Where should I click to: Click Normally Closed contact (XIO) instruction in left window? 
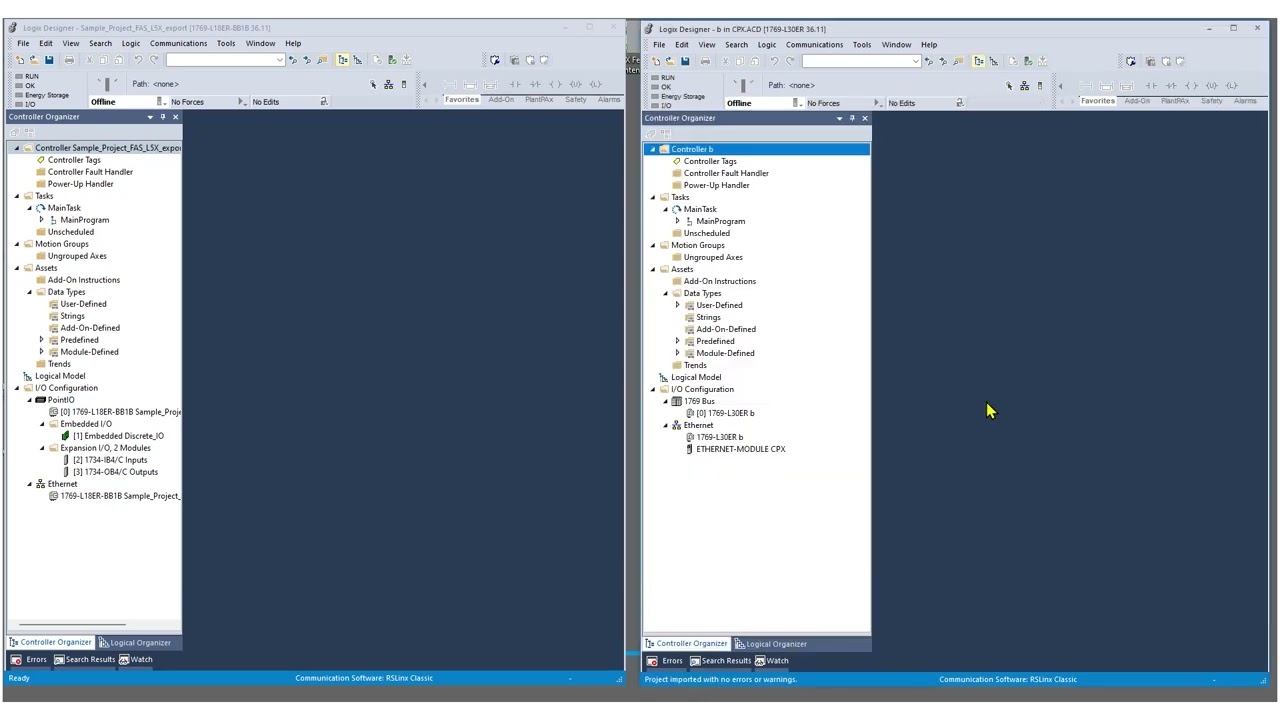tap(535, 84)
